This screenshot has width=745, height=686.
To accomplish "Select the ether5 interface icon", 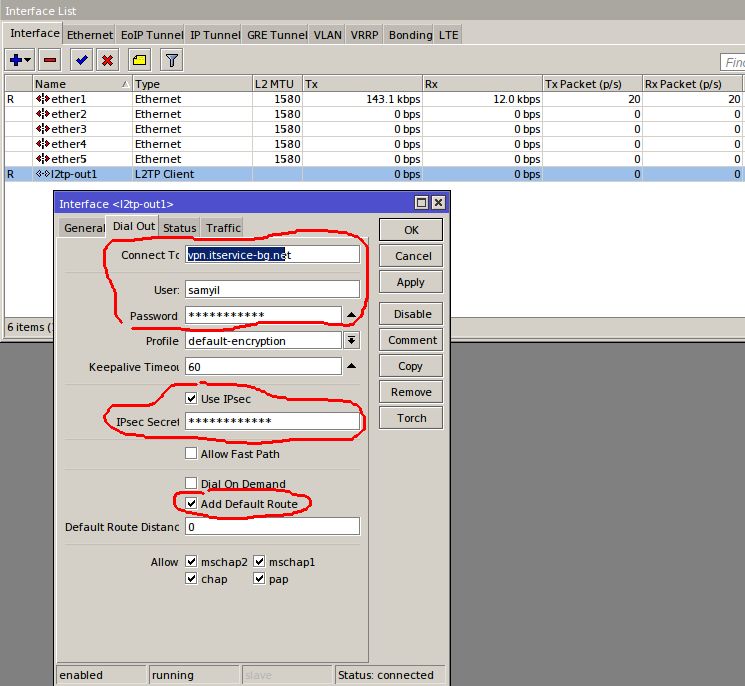I will pos(43,159).
